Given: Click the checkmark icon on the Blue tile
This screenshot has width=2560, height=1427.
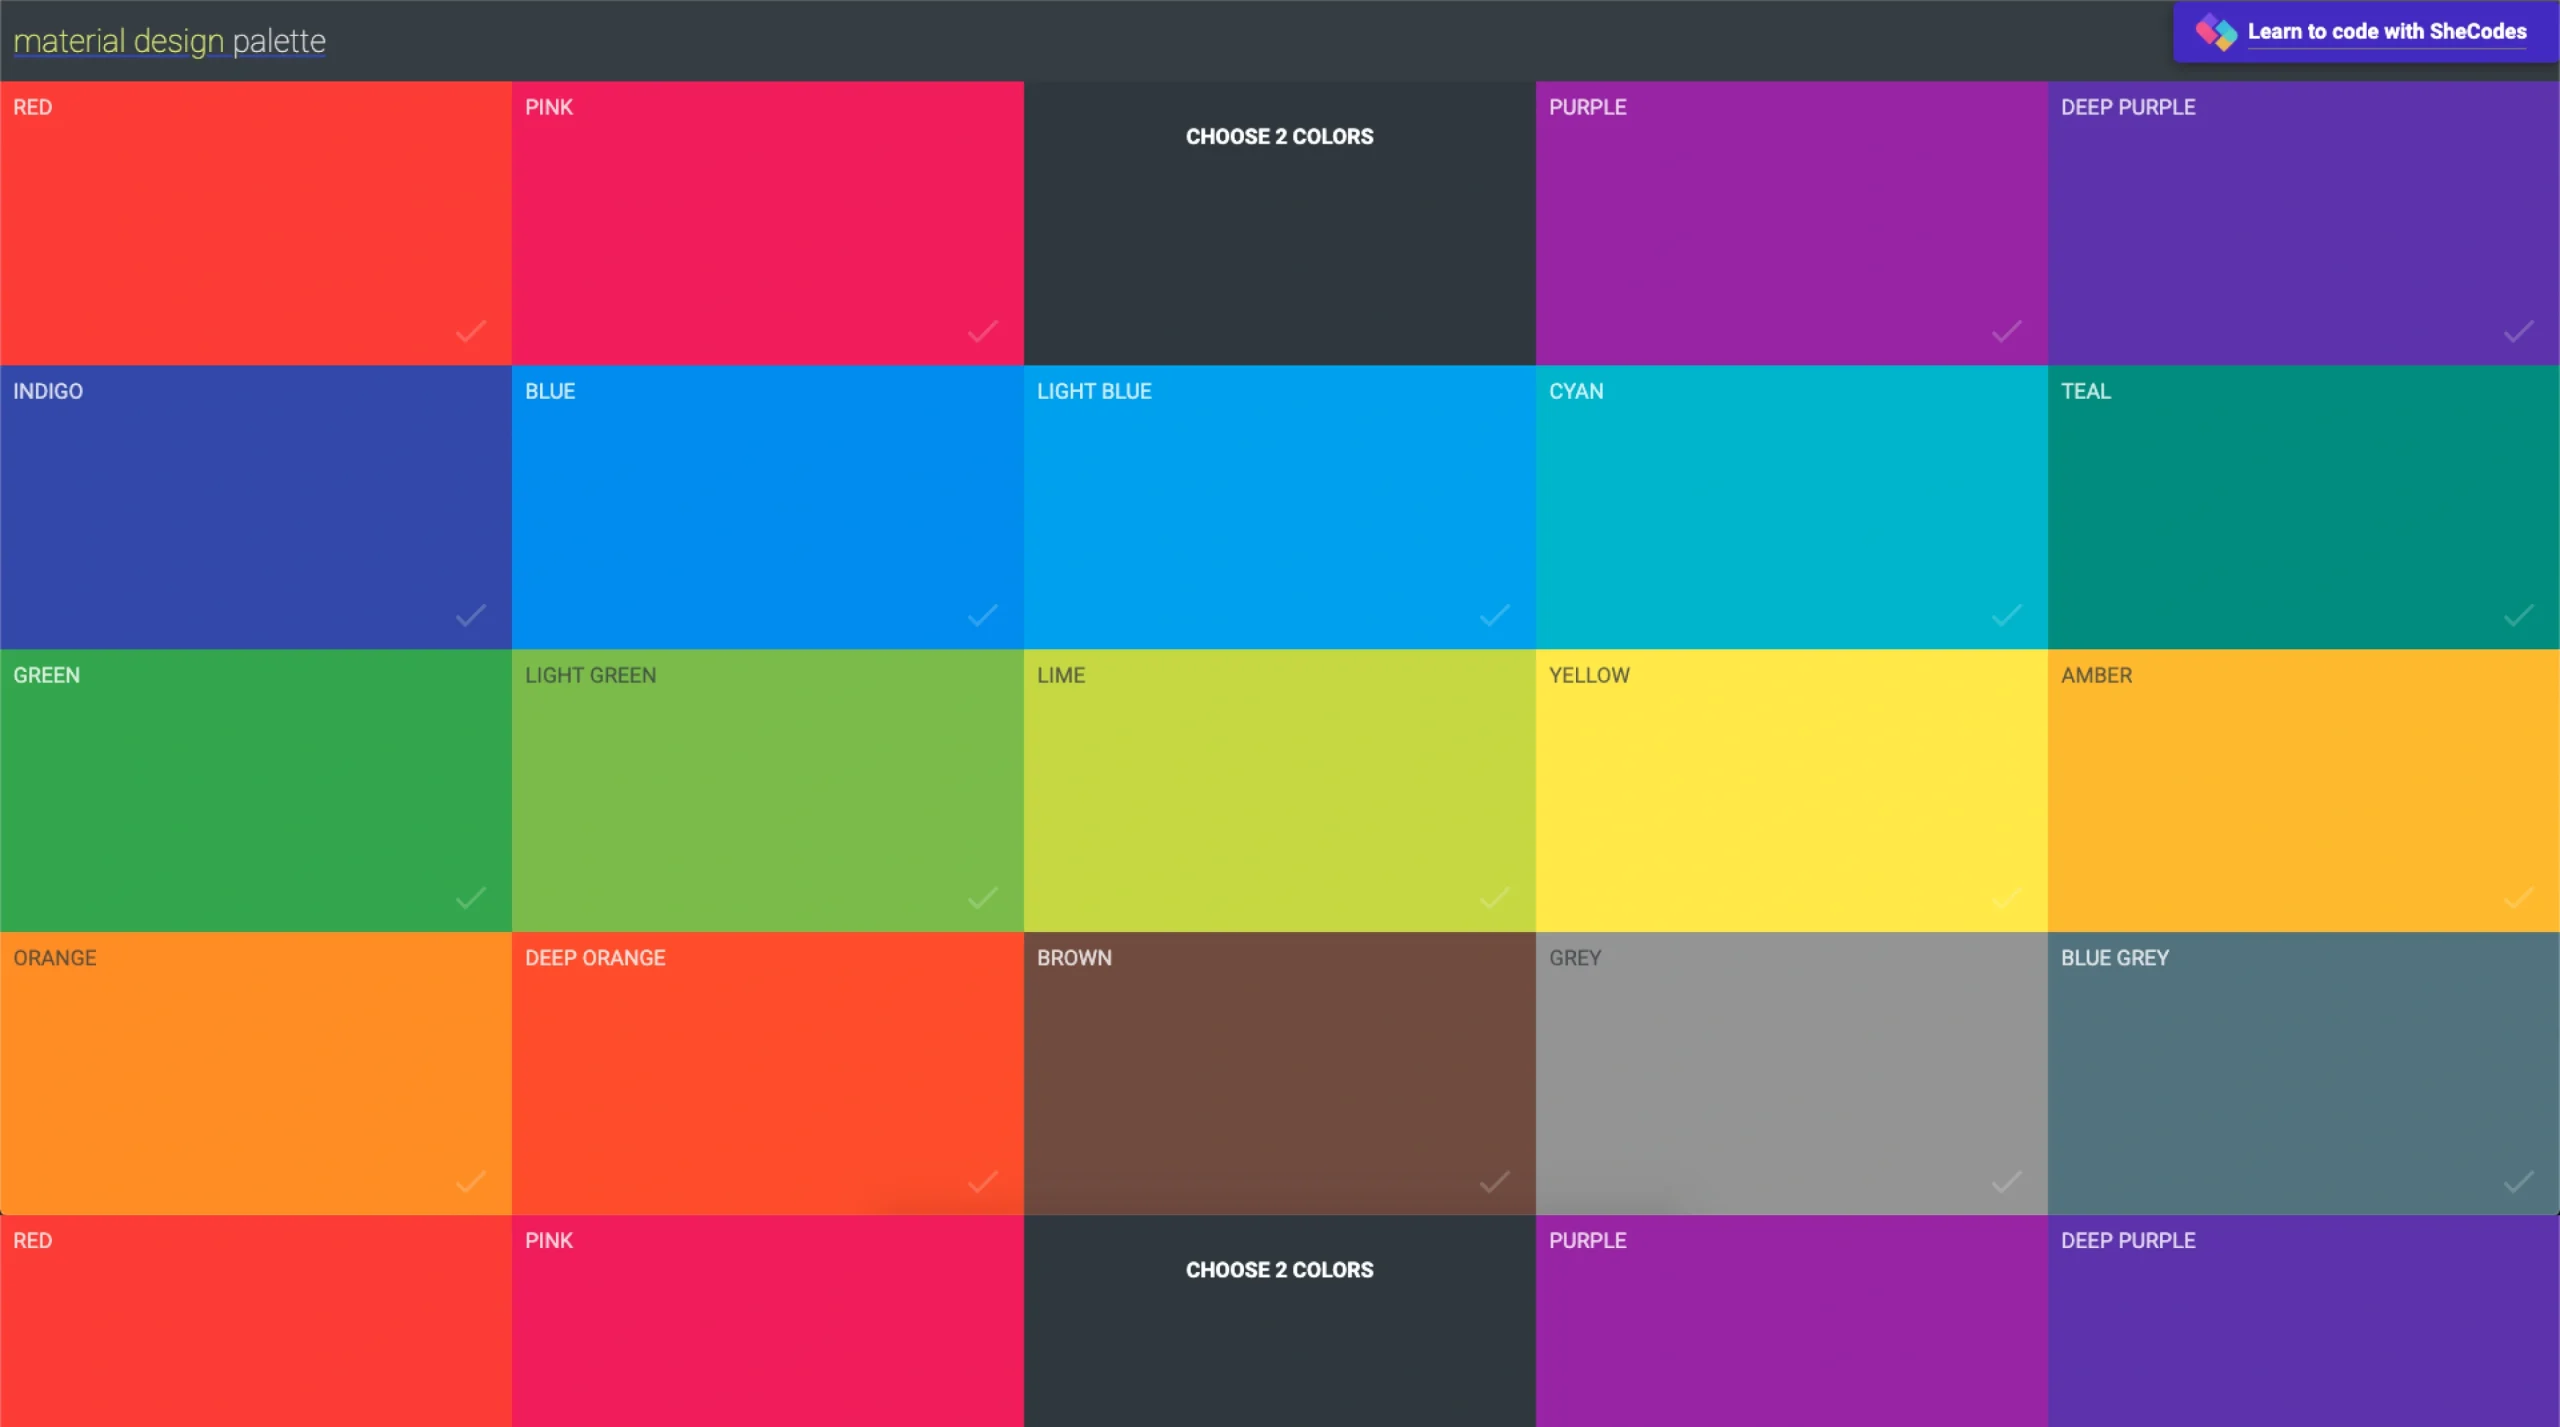Looking at the screenshot, I should tap(983, 615).
